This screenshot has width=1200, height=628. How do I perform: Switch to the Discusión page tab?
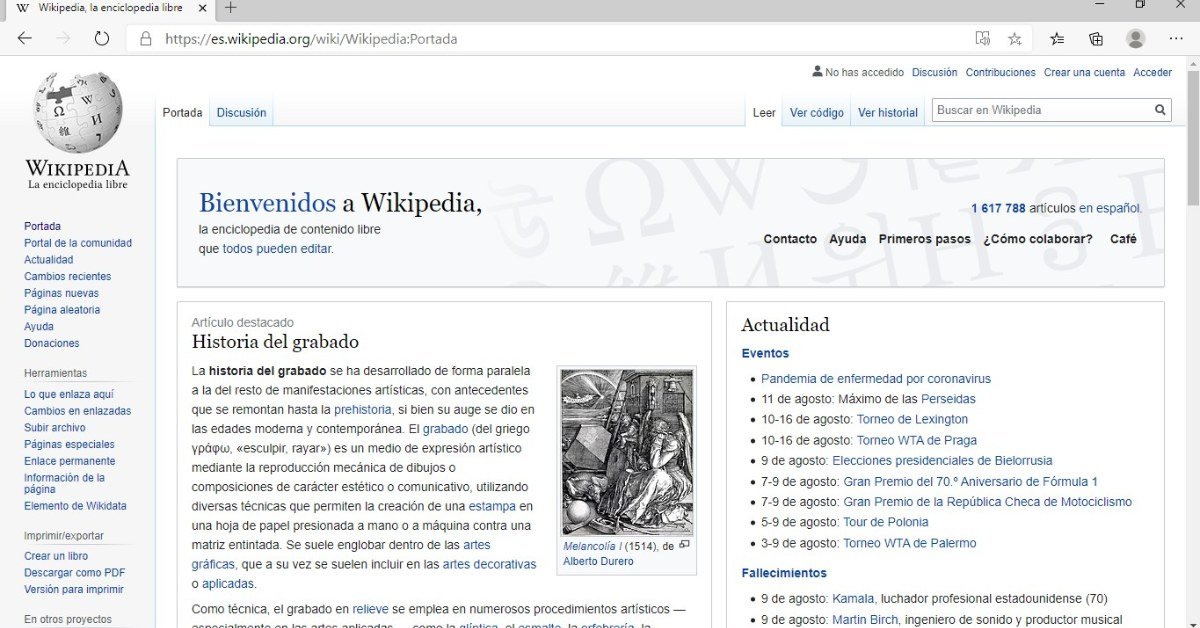coord(241,113)
